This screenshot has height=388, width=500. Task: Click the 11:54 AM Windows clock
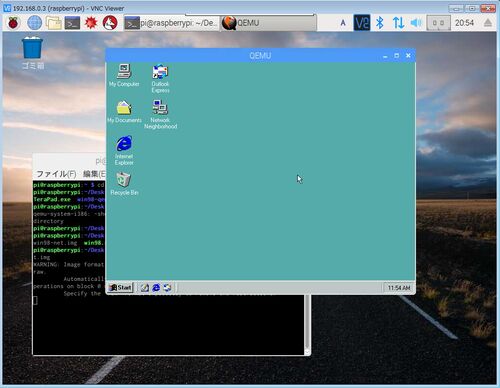(x=399, y=288)
